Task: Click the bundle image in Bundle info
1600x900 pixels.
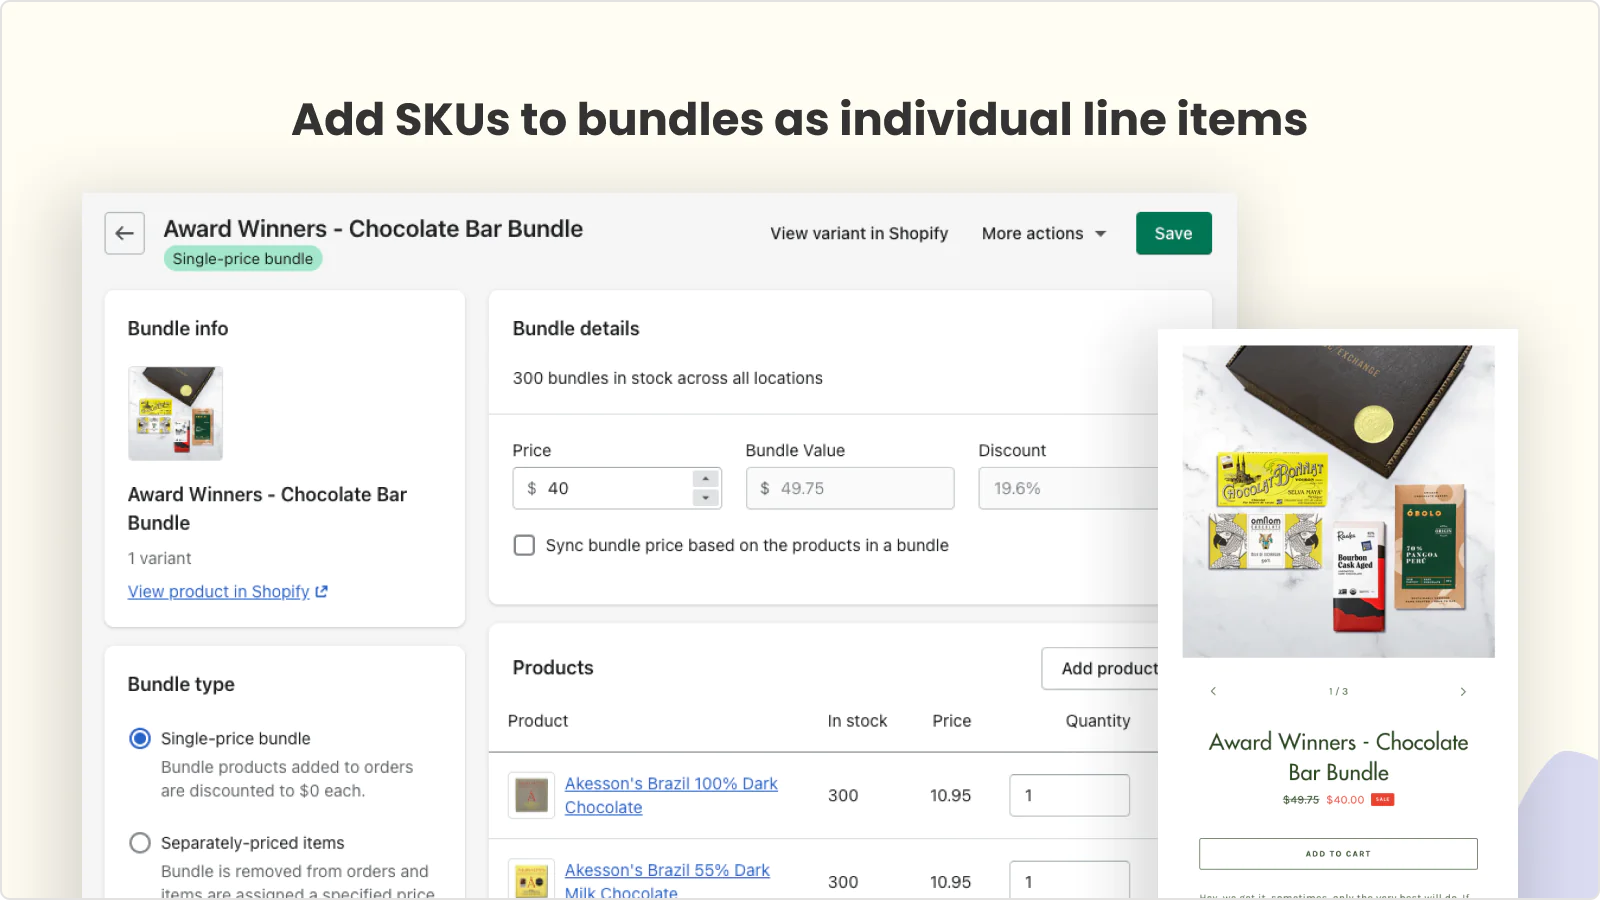Action: click(x=175, y=413)
